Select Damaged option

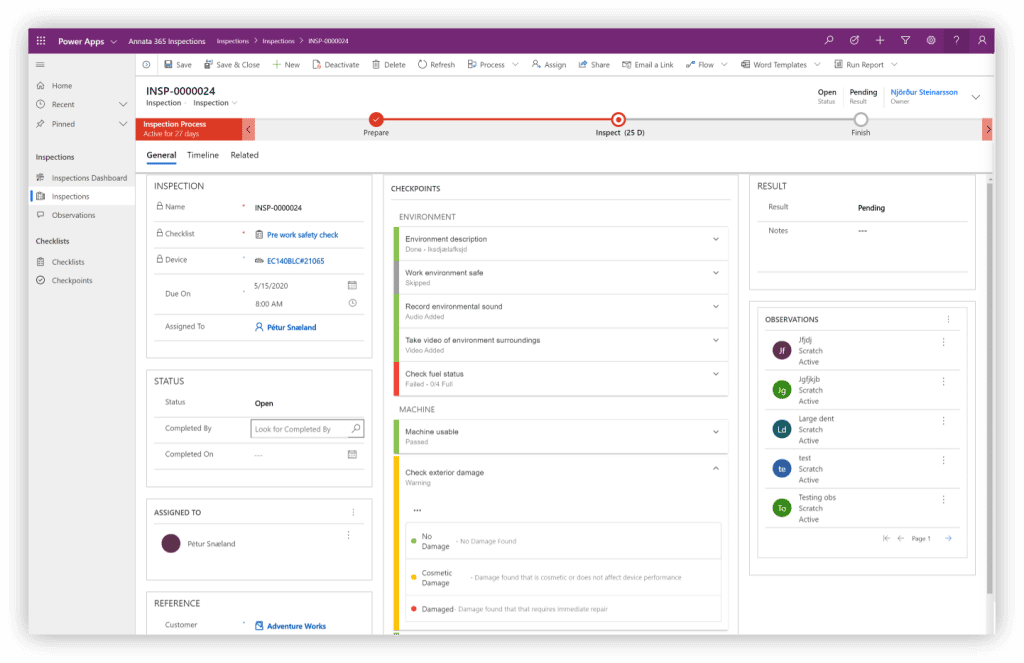click(x=563, y=609)
